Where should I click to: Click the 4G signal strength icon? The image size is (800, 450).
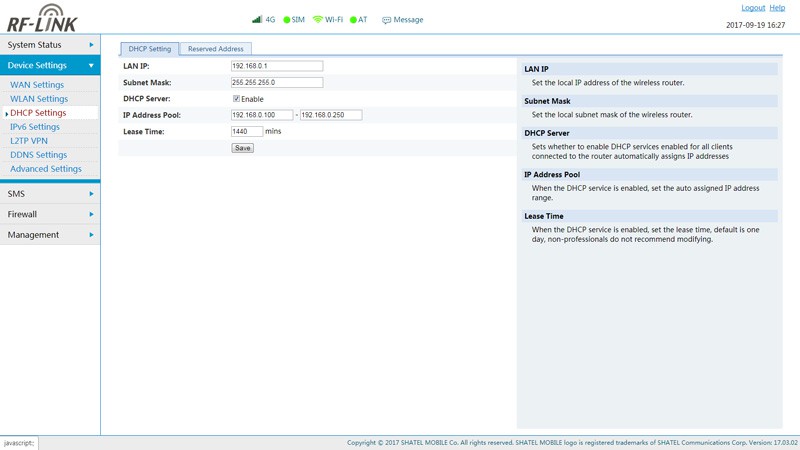pos(257,19)
